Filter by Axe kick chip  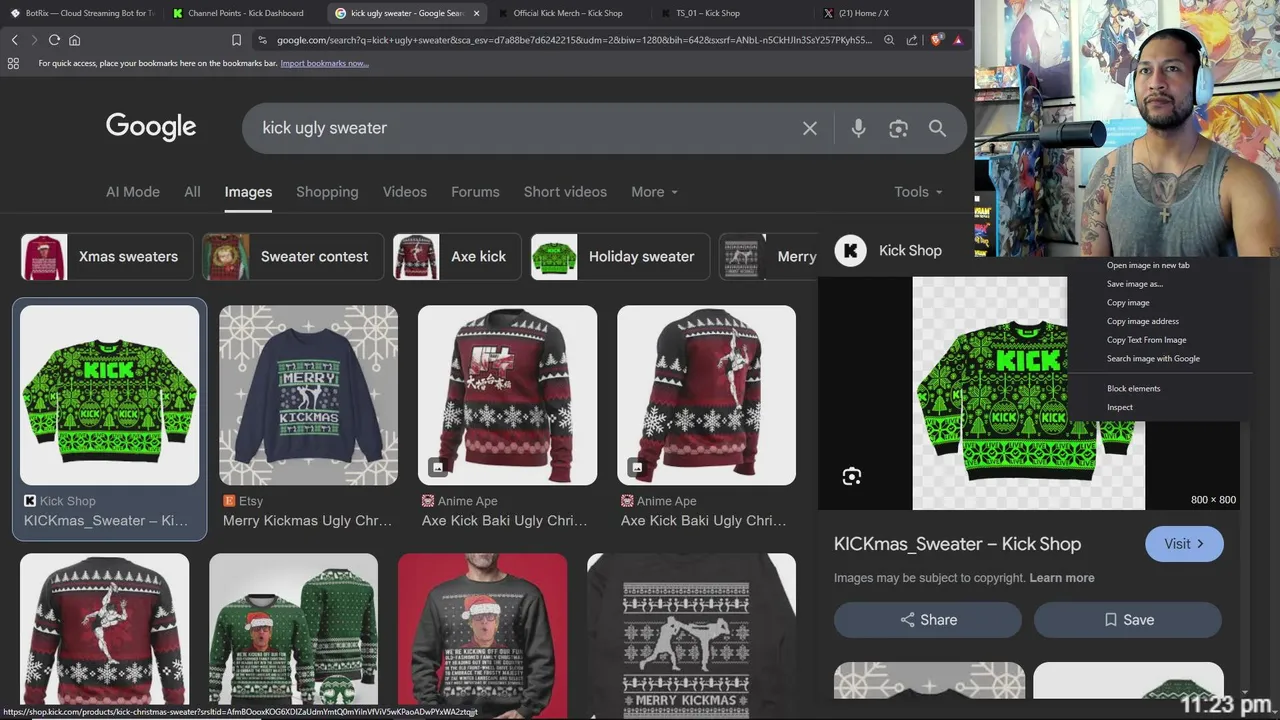pos(457,256)
